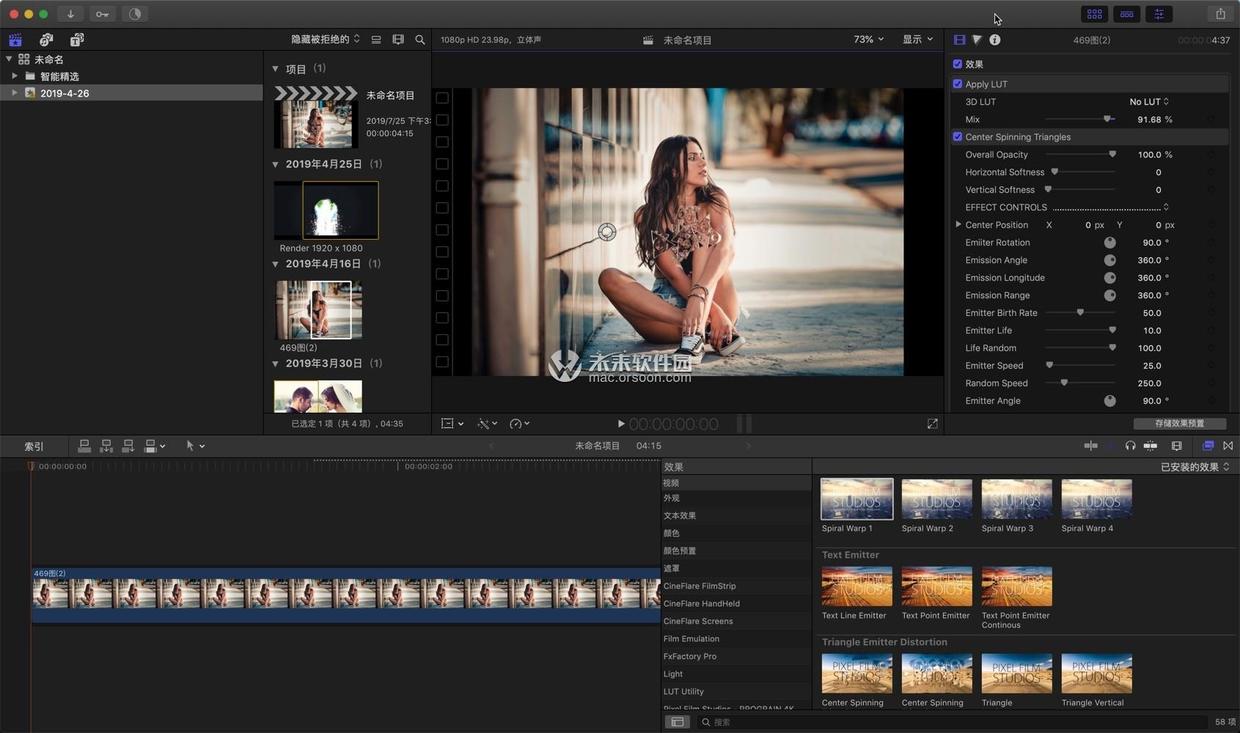Click the import media arrow icon

(71, 14)
